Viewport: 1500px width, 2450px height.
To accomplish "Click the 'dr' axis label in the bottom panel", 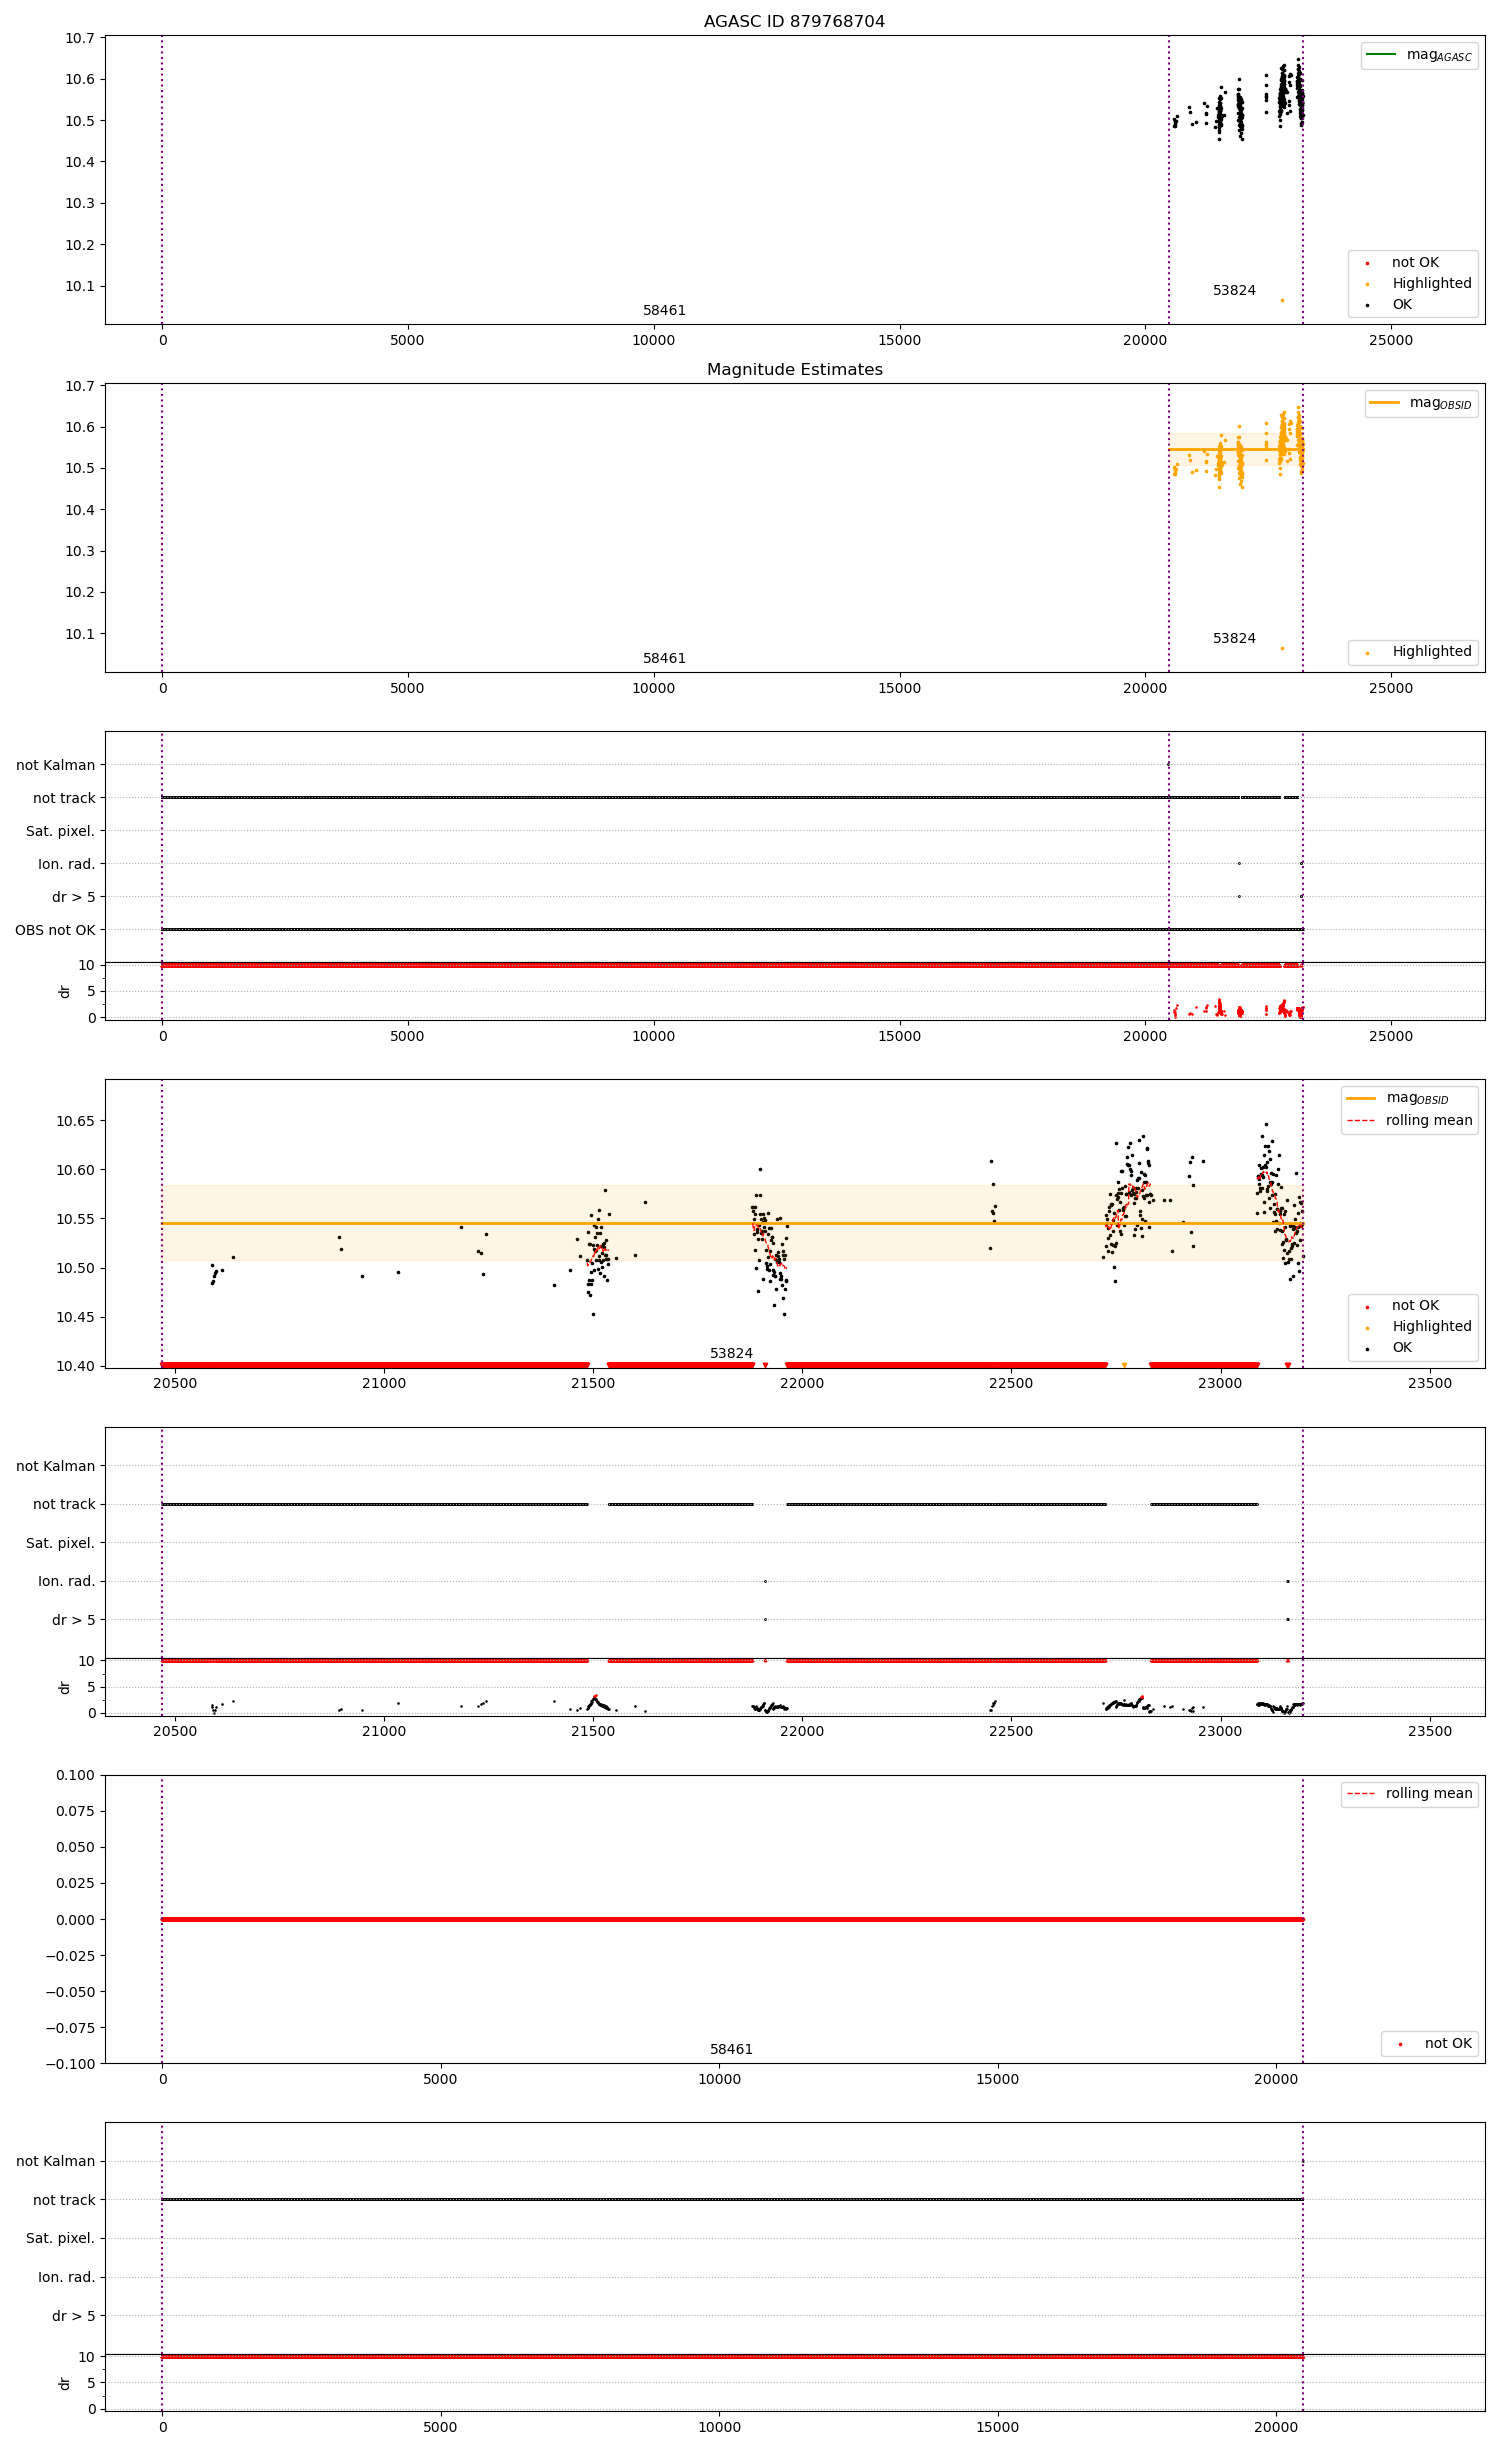I will [64, 2383].
